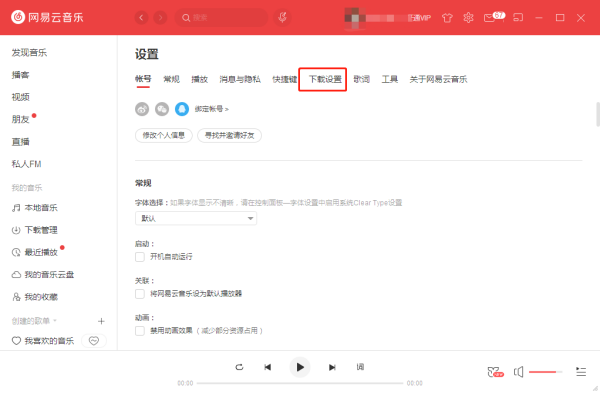Click the Weibo account binding icon

142,109
